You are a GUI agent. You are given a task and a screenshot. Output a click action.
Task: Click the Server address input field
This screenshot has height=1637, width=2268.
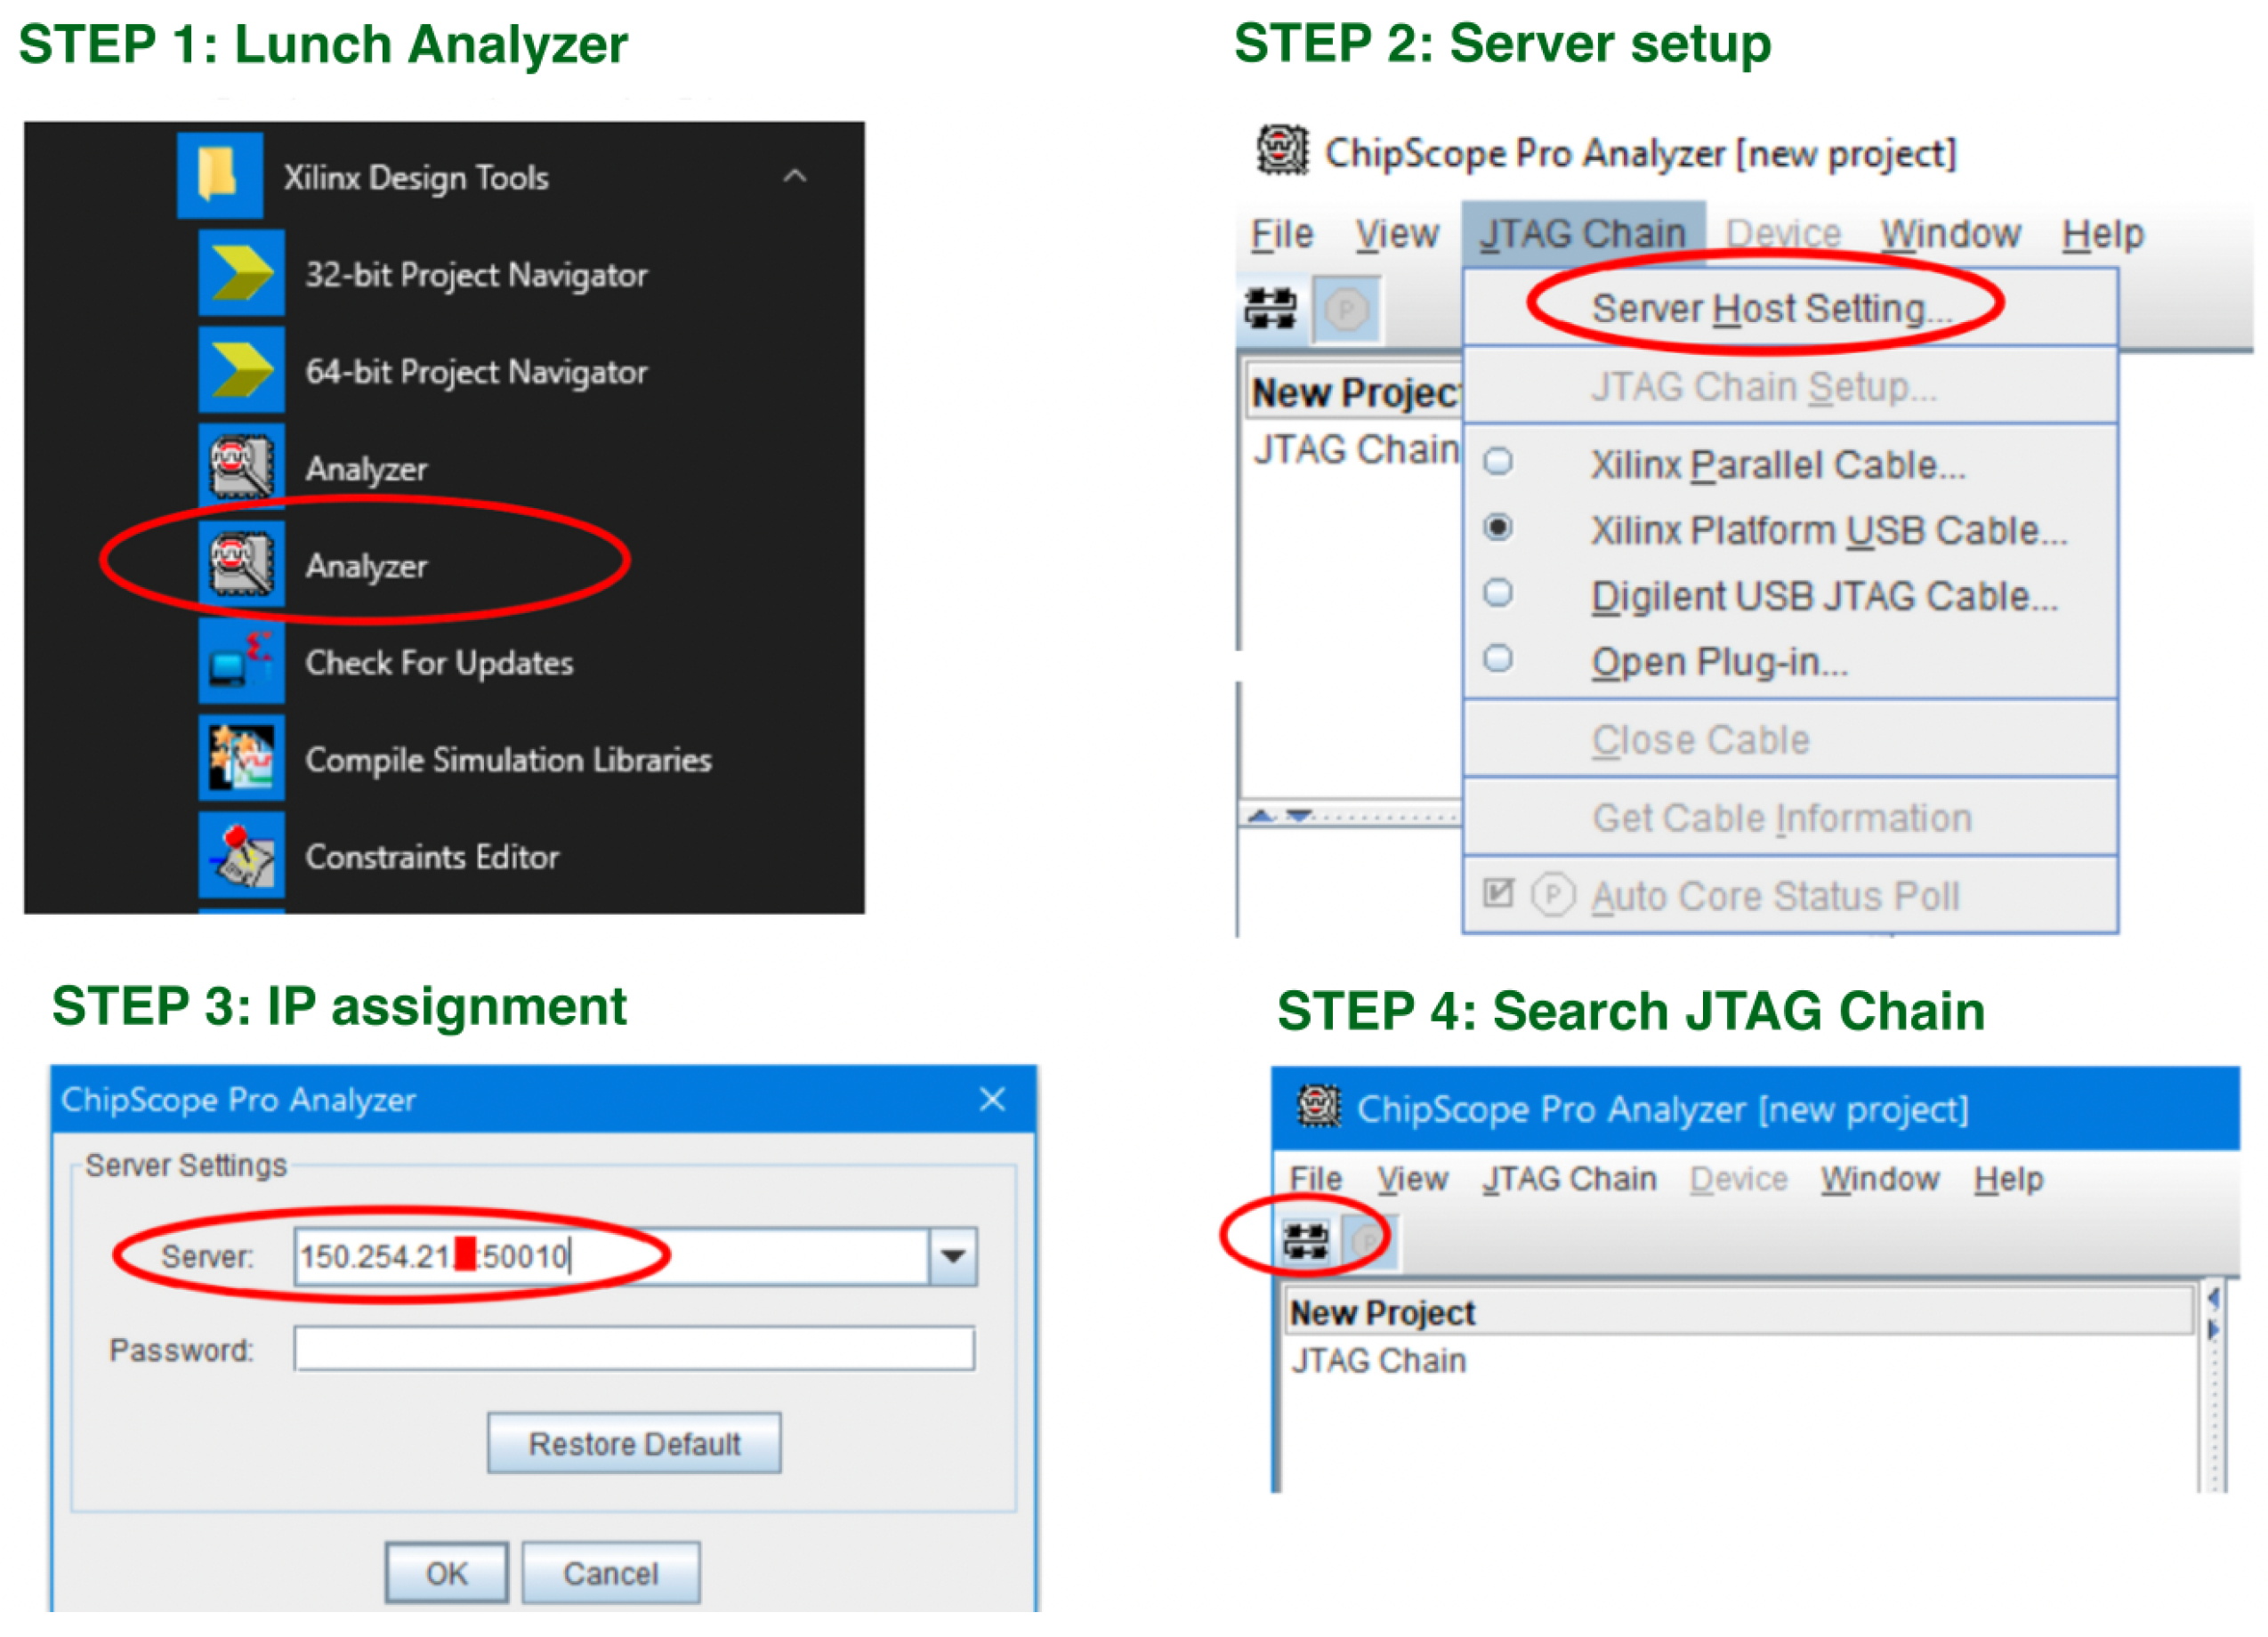[612, 1256]
